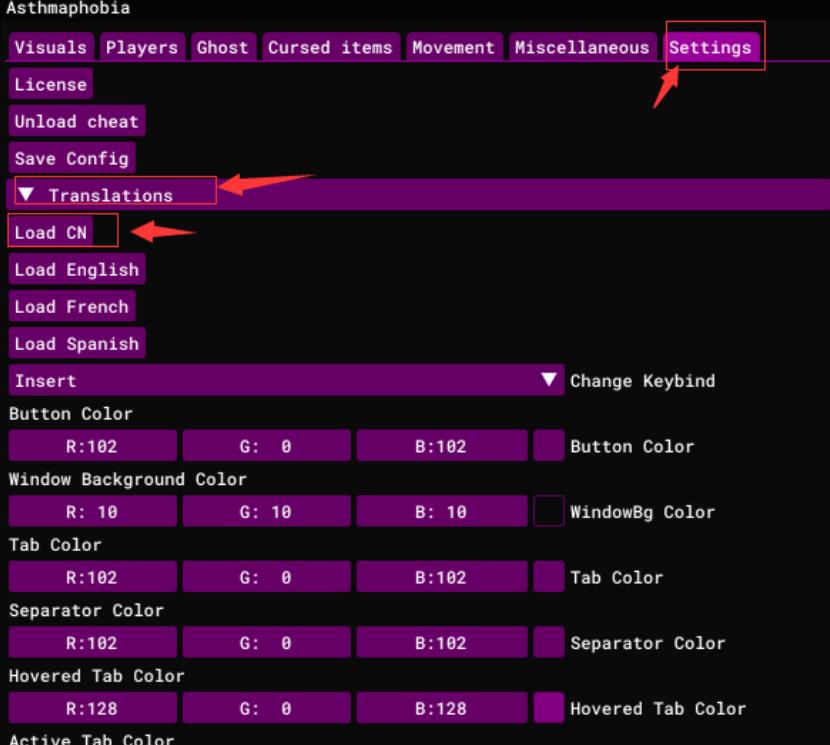Click Window Background B: 10 field
Viewport: 830px width, 745px height.
(441, 511)
